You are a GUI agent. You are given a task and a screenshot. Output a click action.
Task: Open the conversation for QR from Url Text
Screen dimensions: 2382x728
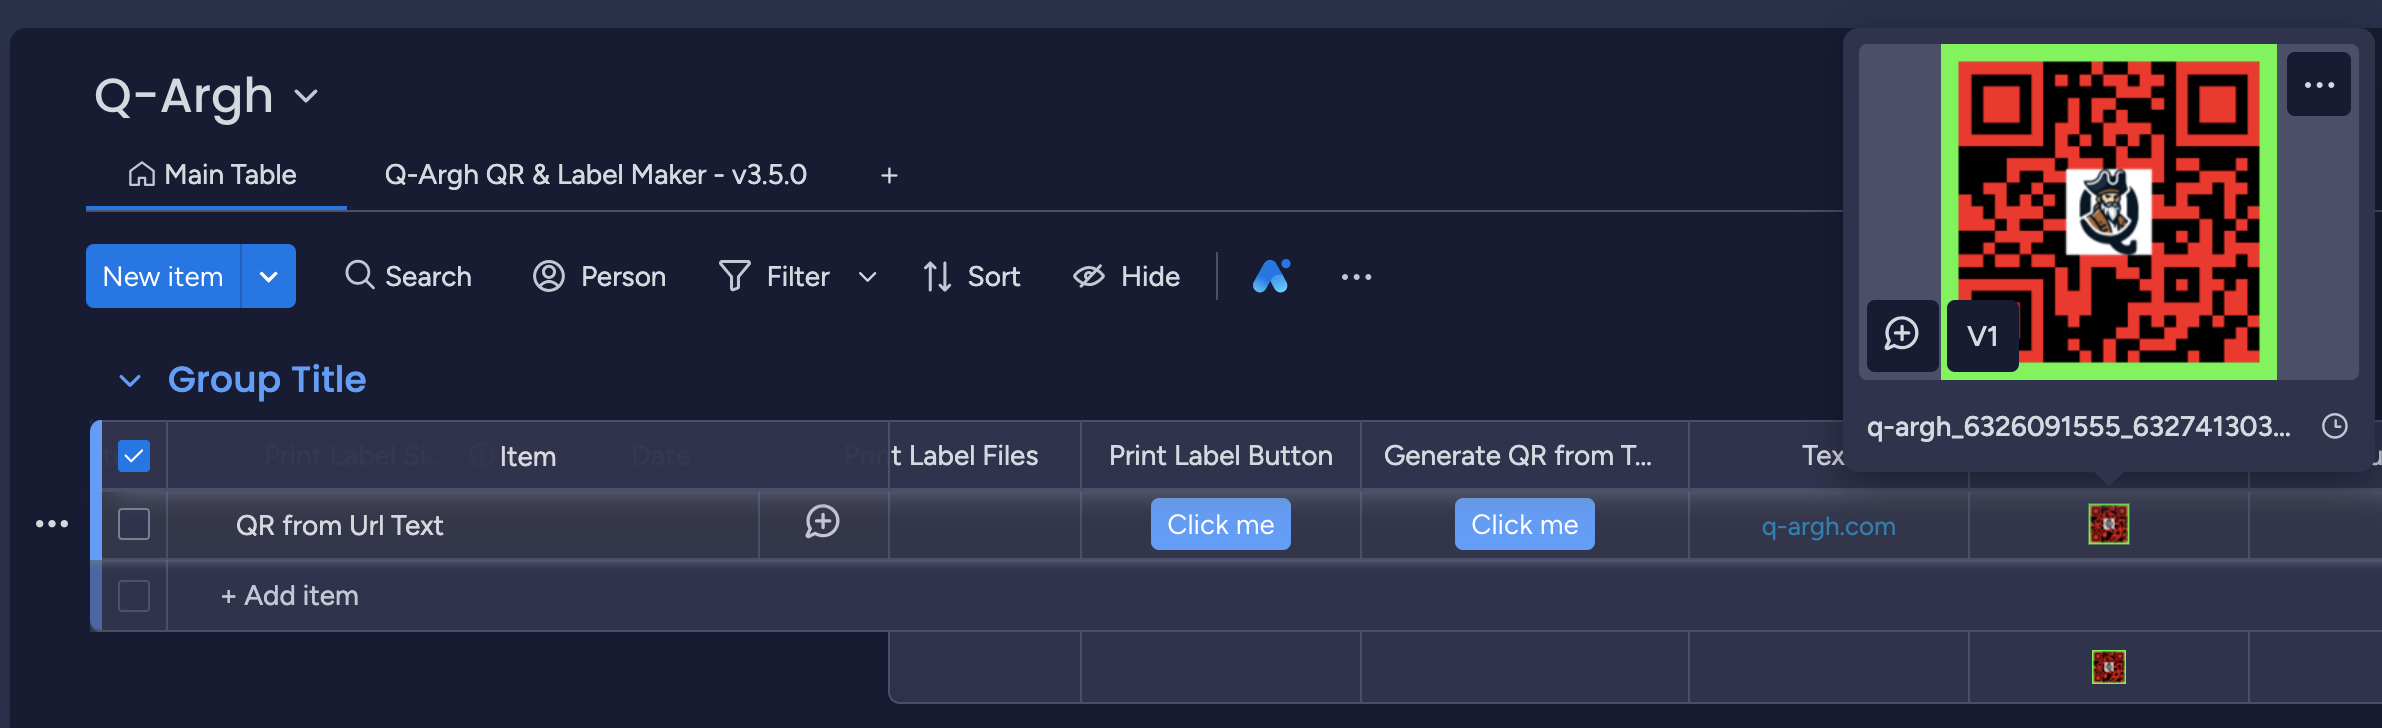tap(823, 522)
